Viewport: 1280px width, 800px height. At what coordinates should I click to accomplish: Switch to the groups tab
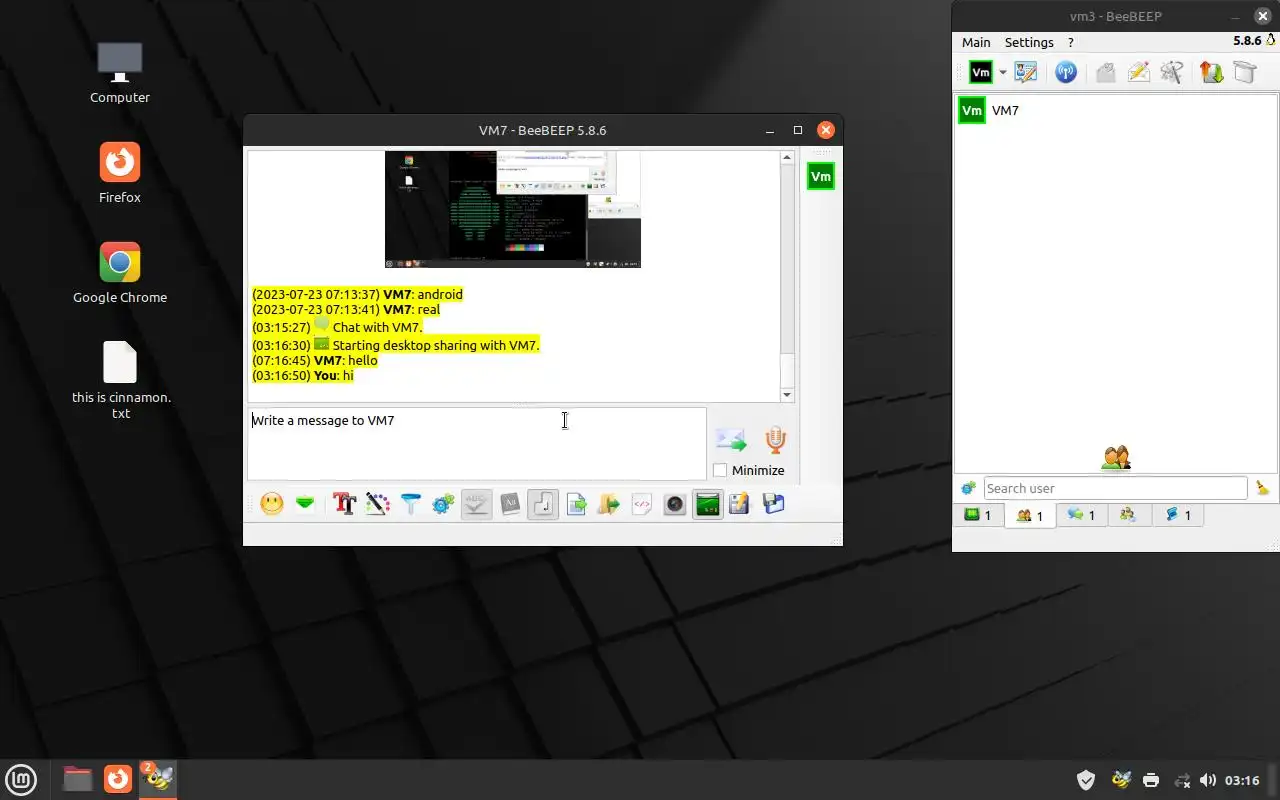tap(1128, 515)
